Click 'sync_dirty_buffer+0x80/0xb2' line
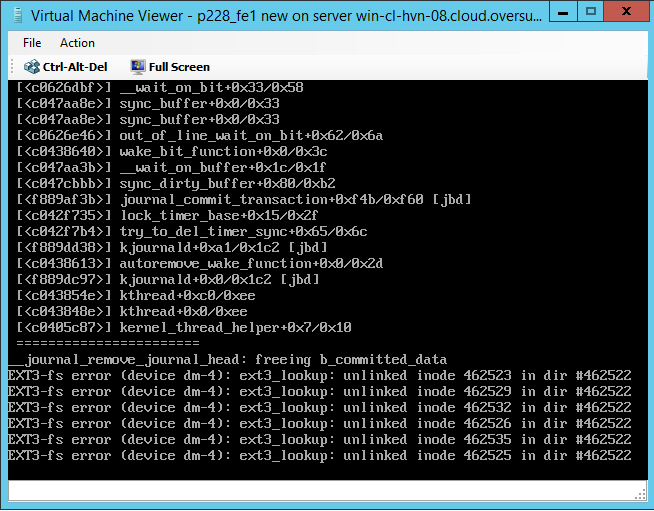The width and height of the screenshot is (654, 511). point(176,184)
